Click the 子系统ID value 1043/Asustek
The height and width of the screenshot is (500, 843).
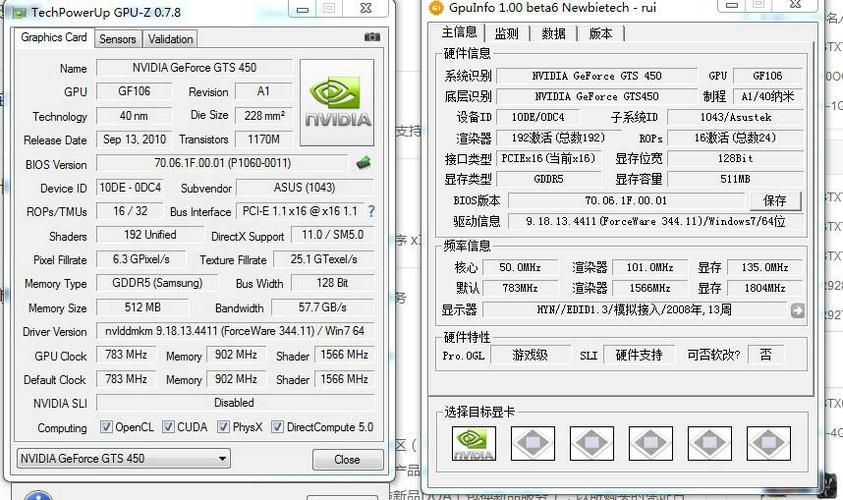(735, 117)
